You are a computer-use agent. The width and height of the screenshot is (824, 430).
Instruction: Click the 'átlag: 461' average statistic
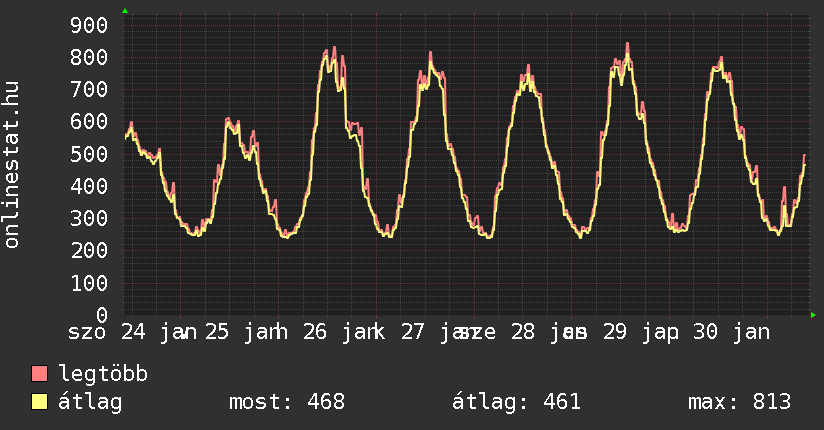point(517,402)
